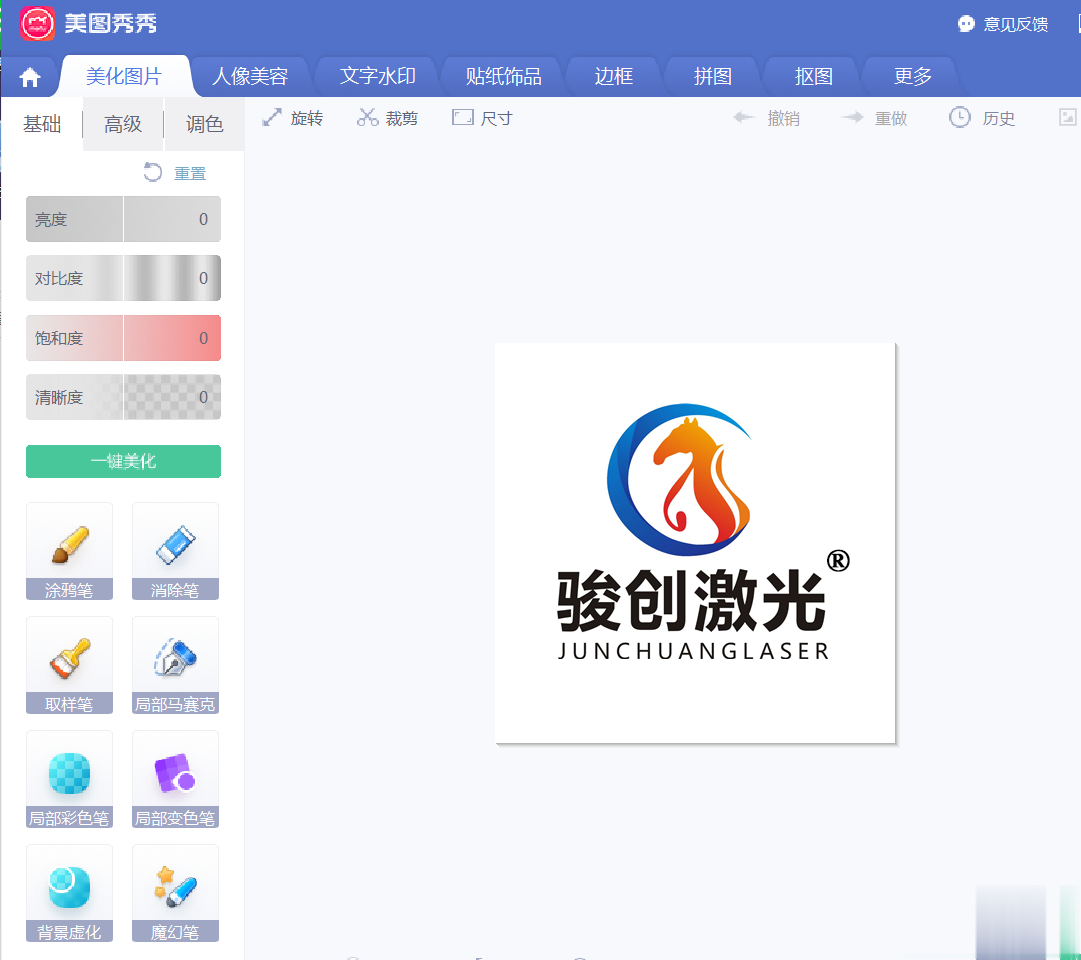Viewport: 1081px width, 960px height.
Task: Click the green 一键美化 button
Action: click(x=123, y=461)
